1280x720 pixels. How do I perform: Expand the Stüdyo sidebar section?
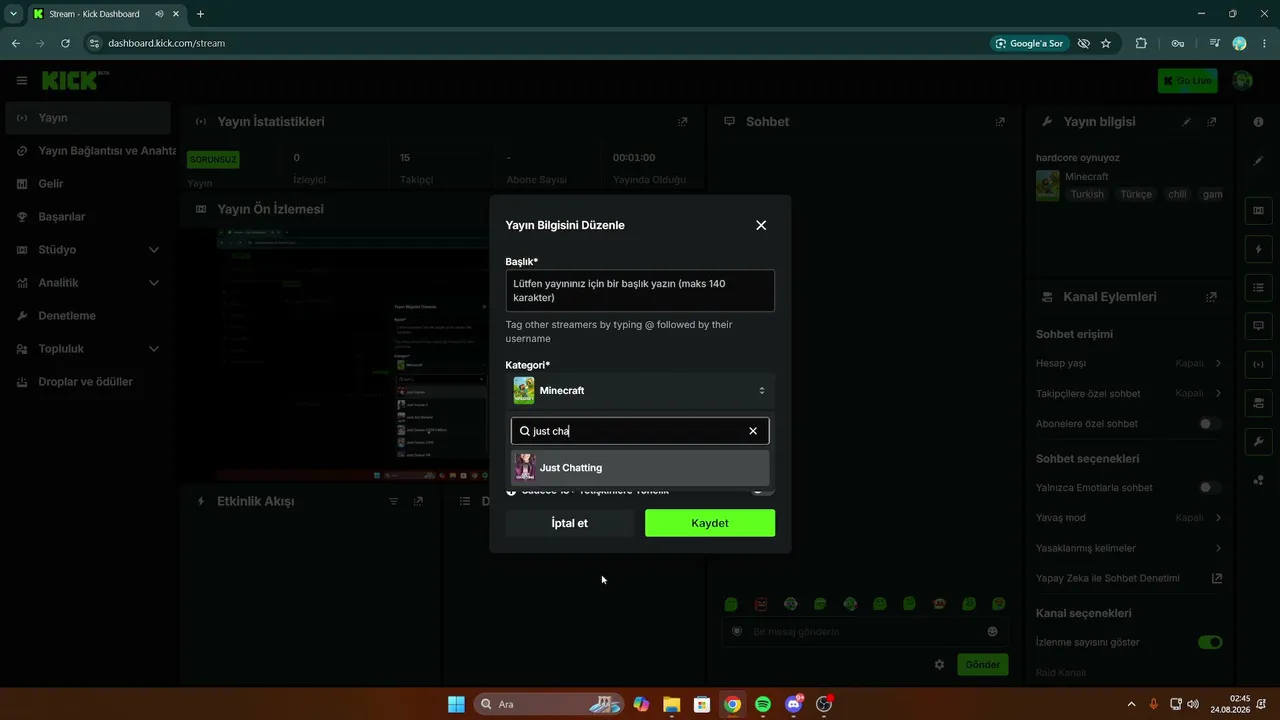[x=88, y=250]
